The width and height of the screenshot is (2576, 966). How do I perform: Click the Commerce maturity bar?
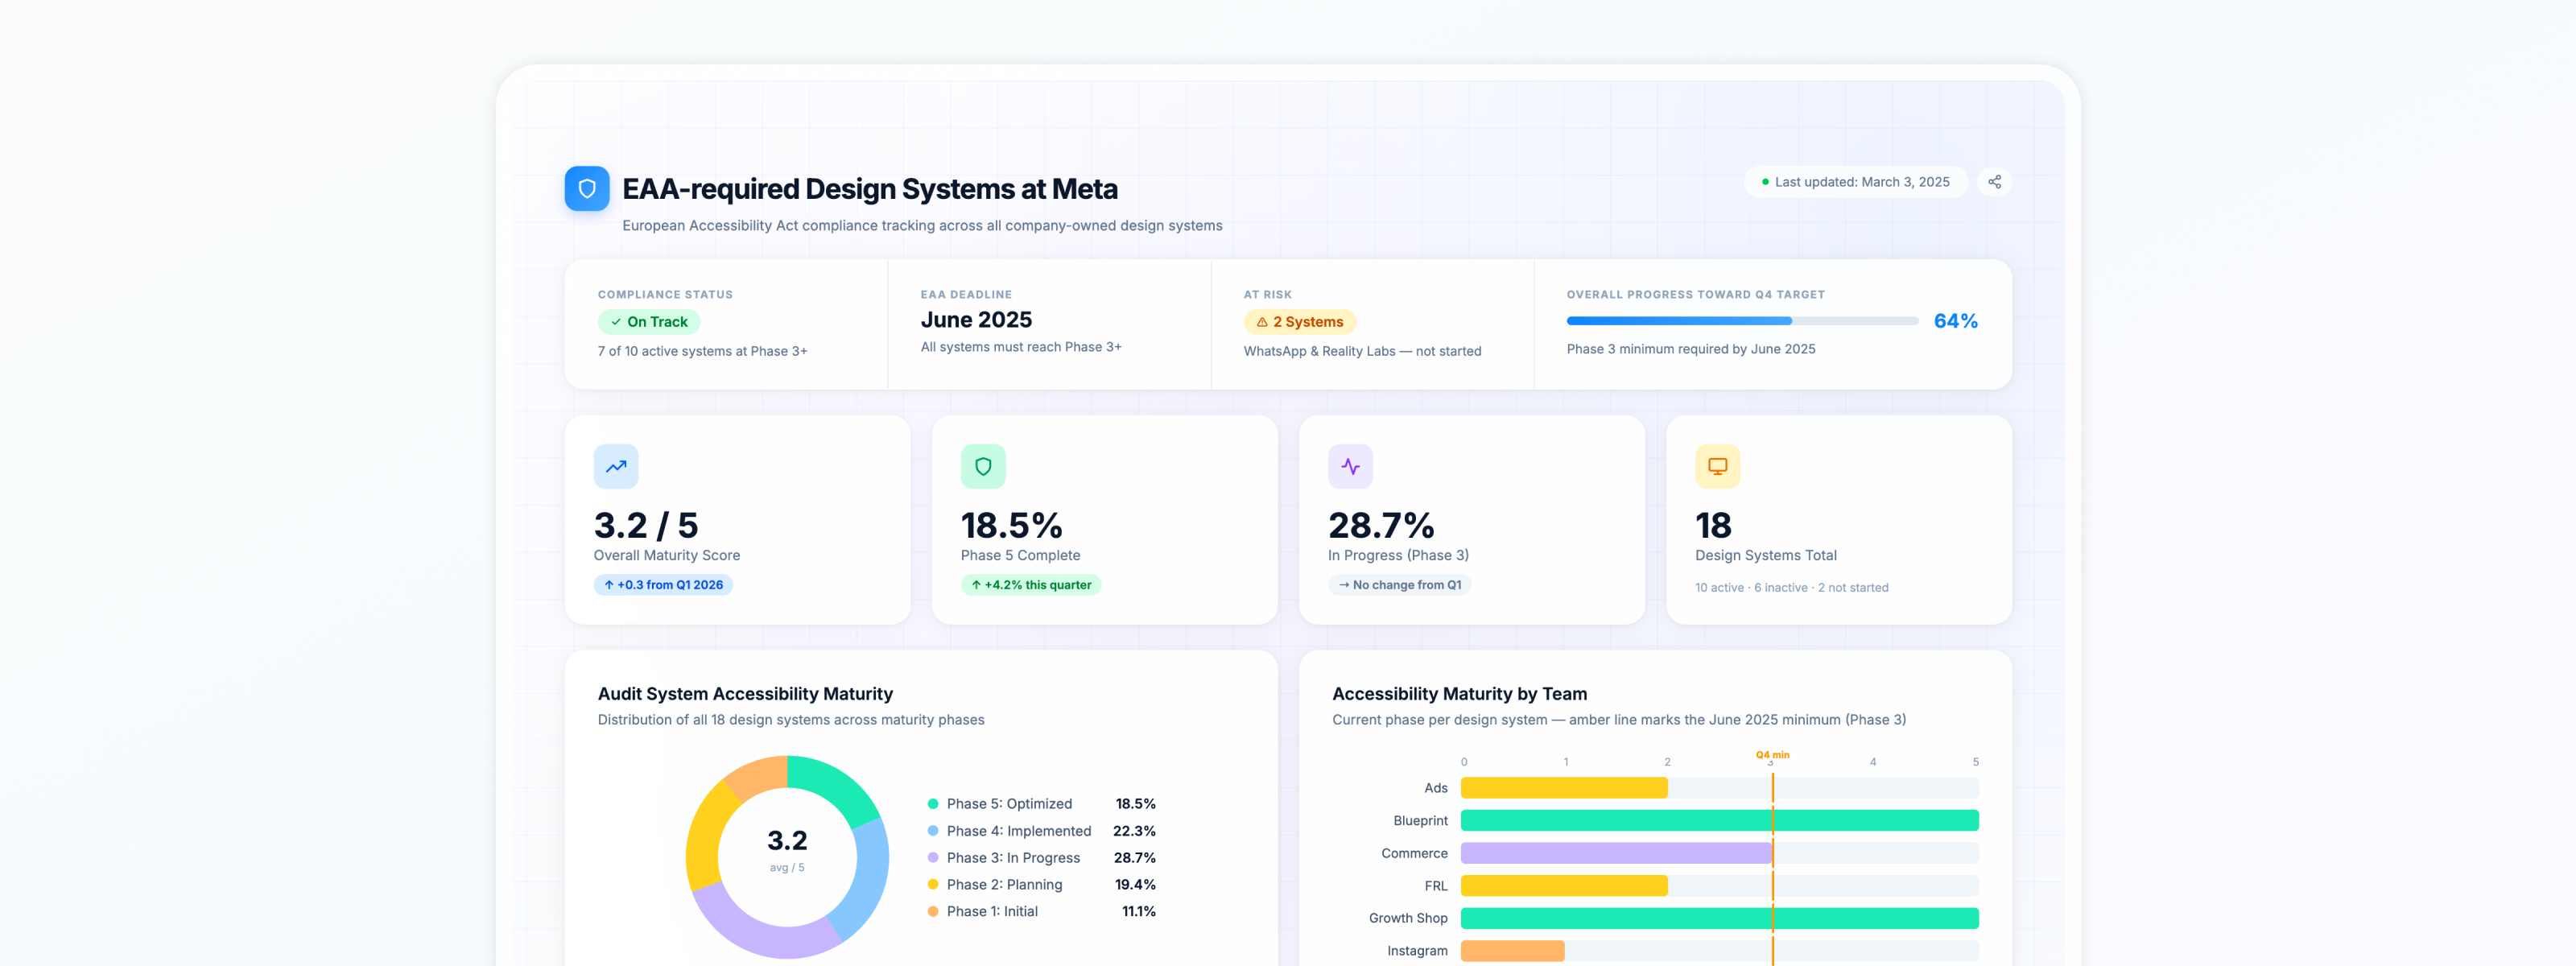coord(1616,853)
